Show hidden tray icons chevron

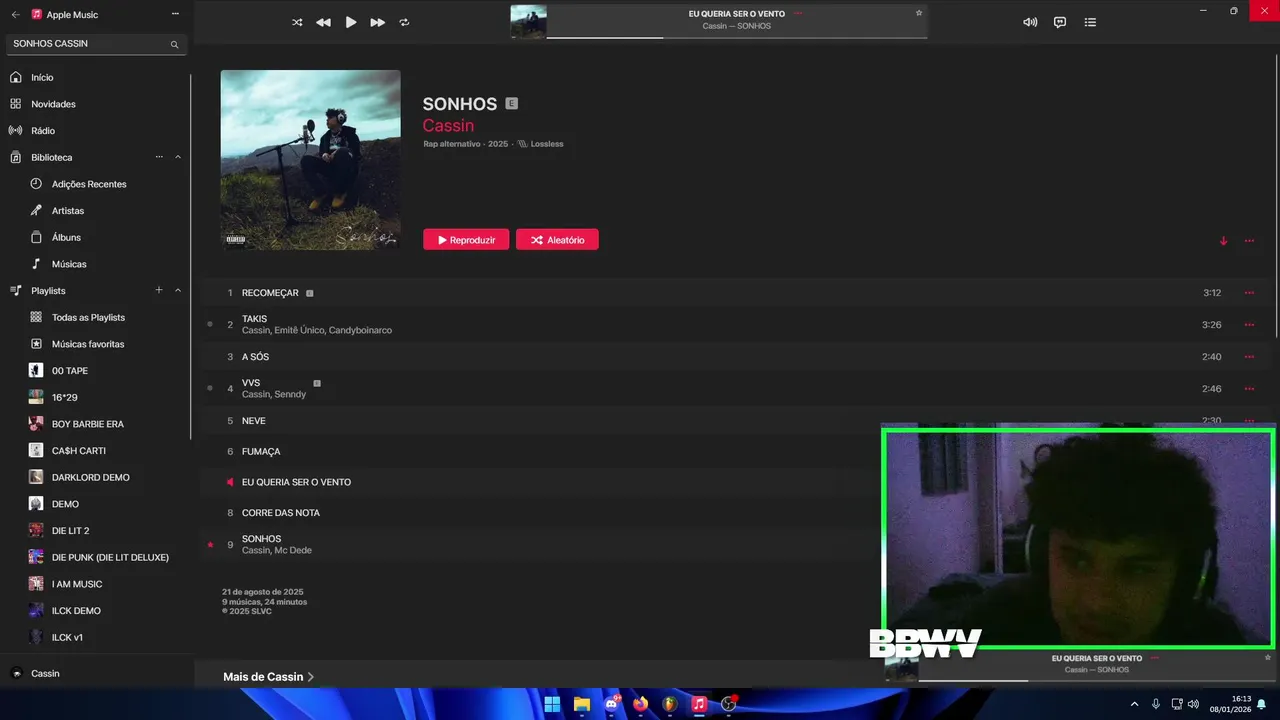pos(1134,704)
